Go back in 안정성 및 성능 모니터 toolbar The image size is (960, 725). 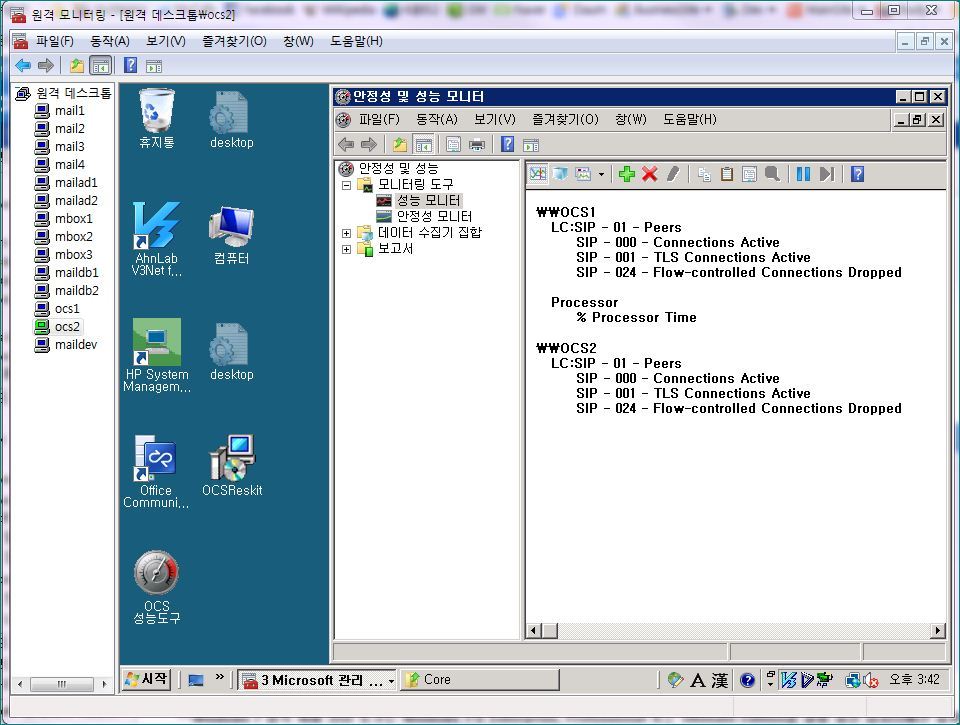click(346, 145)
